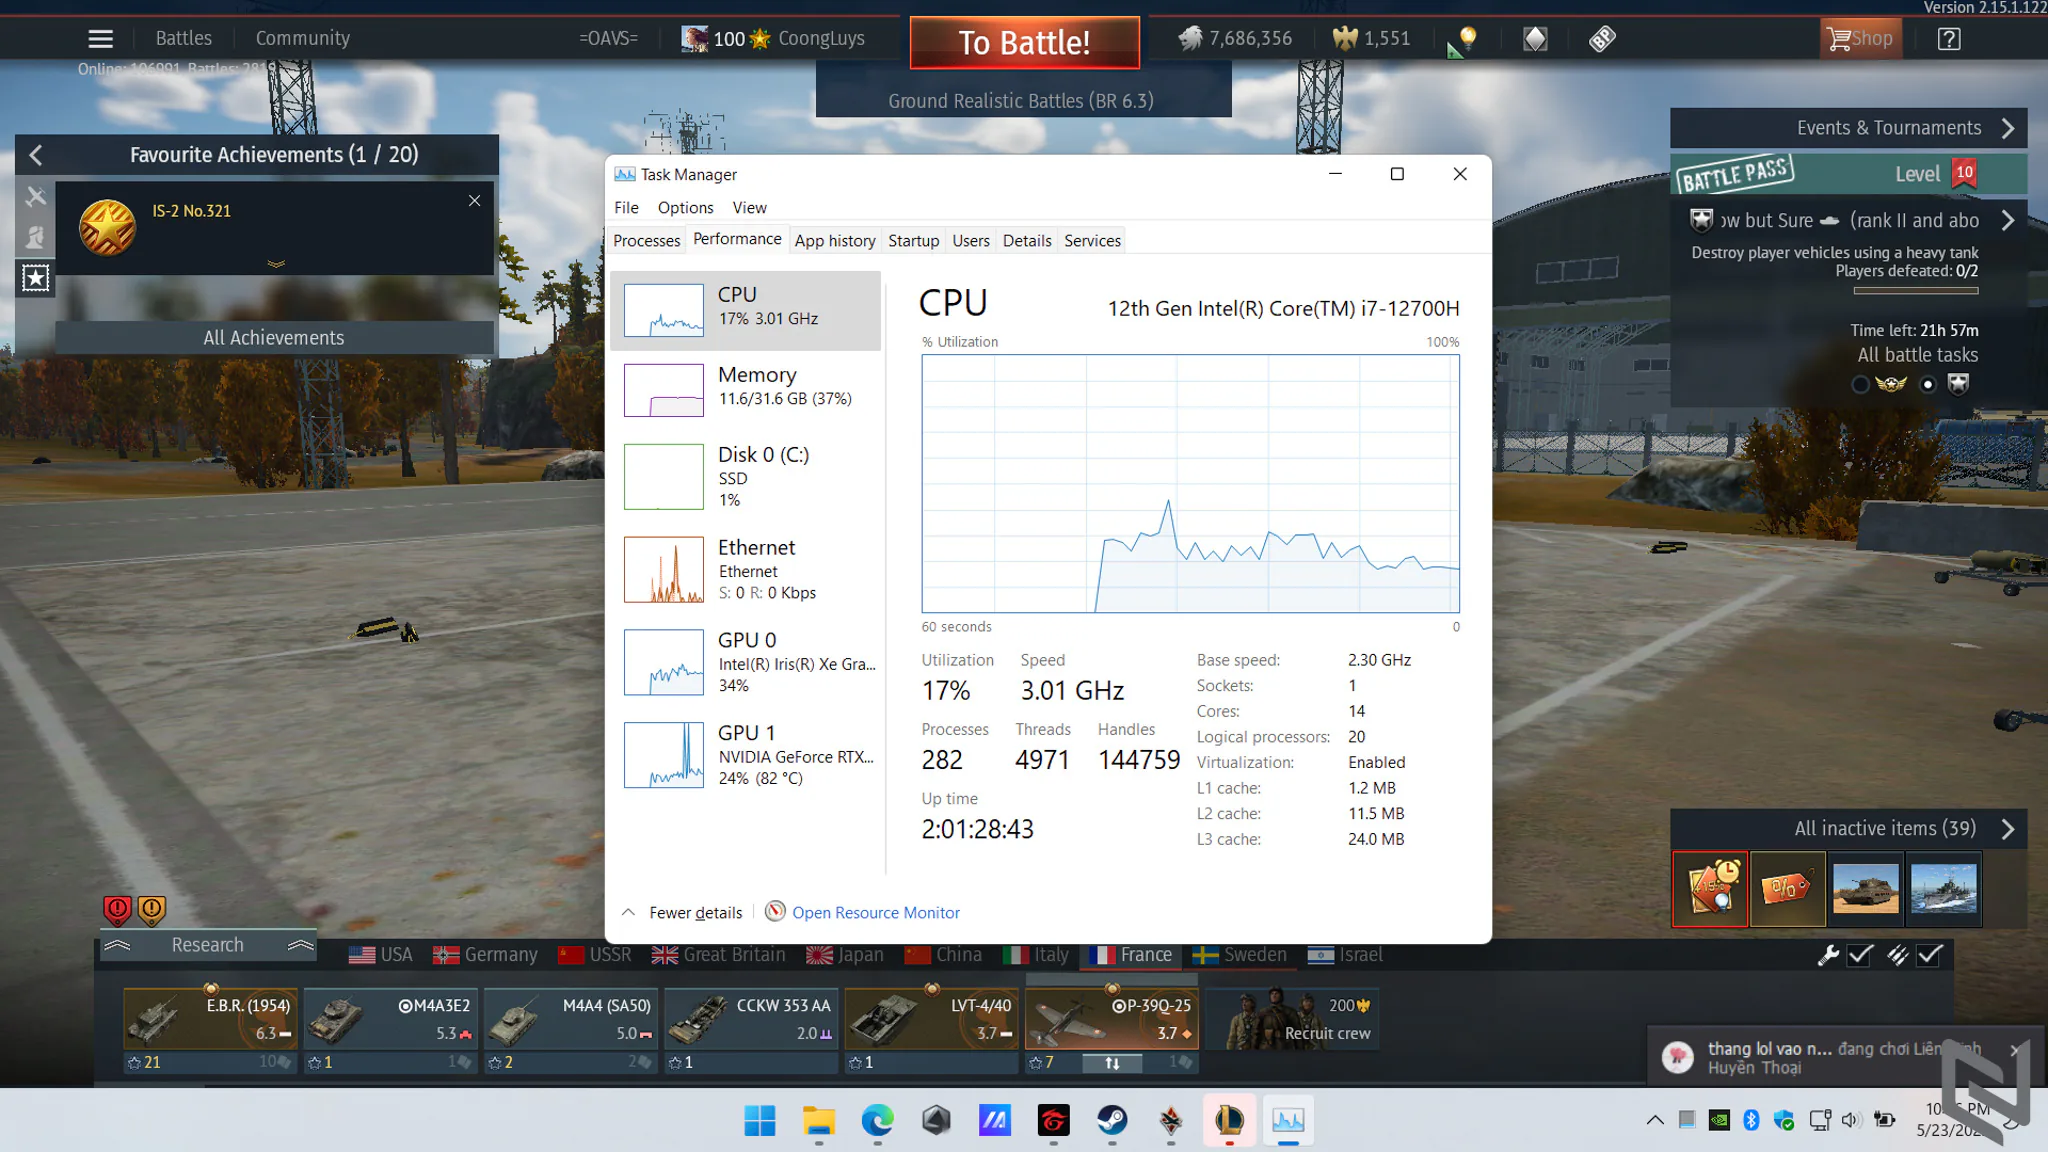Open the hamburger main menu

(100, 39)
